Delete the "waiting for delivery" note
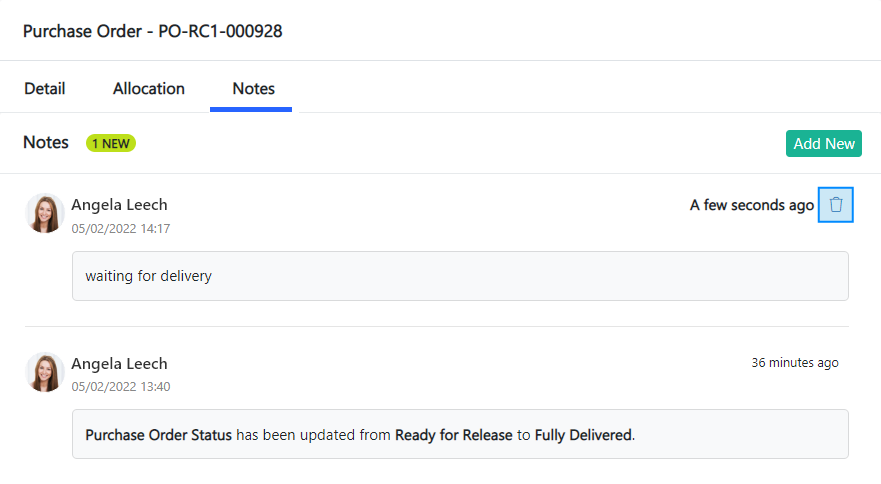 pyautogui.click(x=836, y=205)
